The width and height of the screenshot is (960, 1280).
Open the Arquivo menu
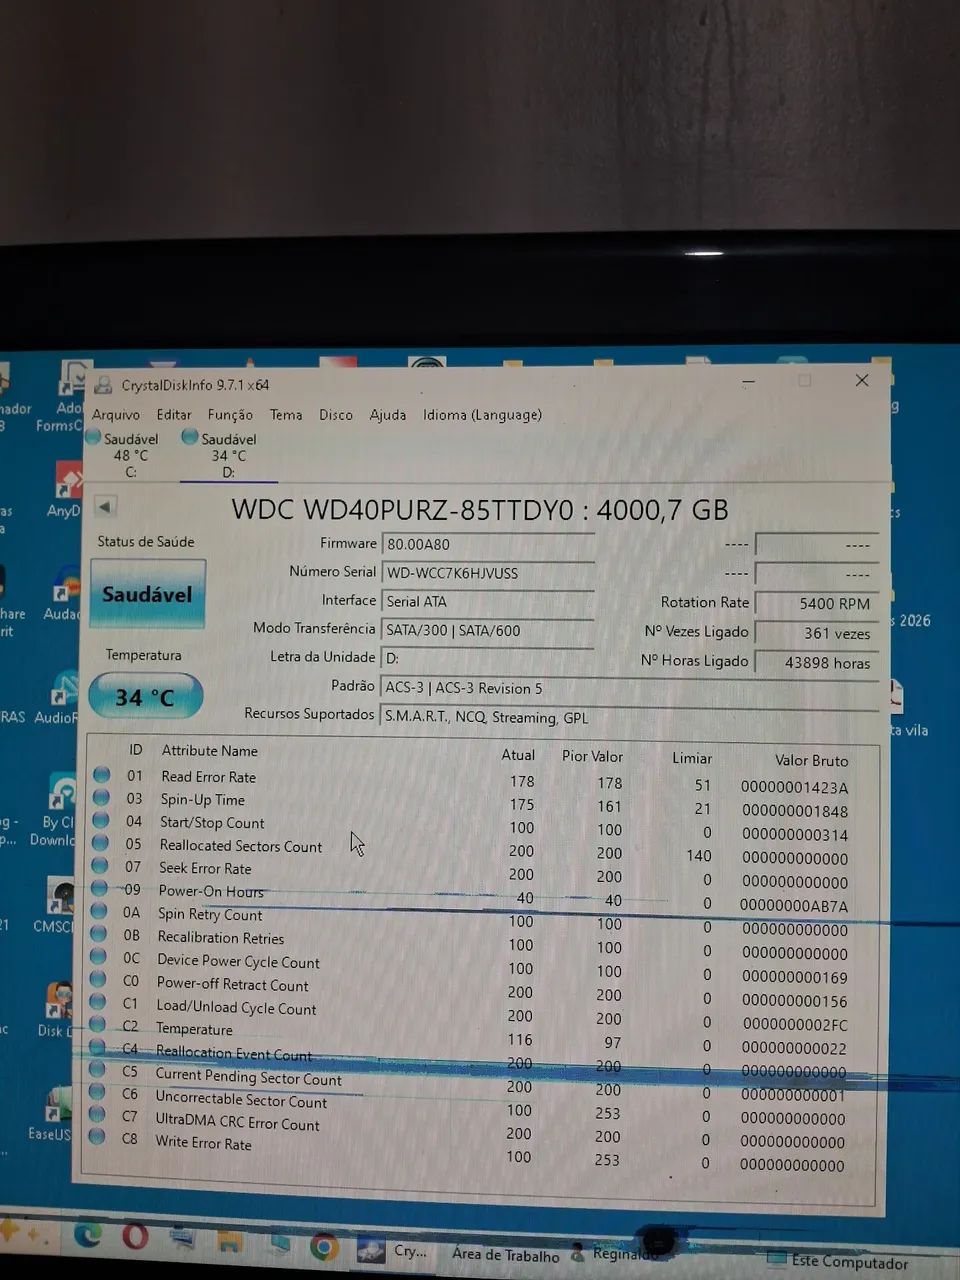[116, 414]
